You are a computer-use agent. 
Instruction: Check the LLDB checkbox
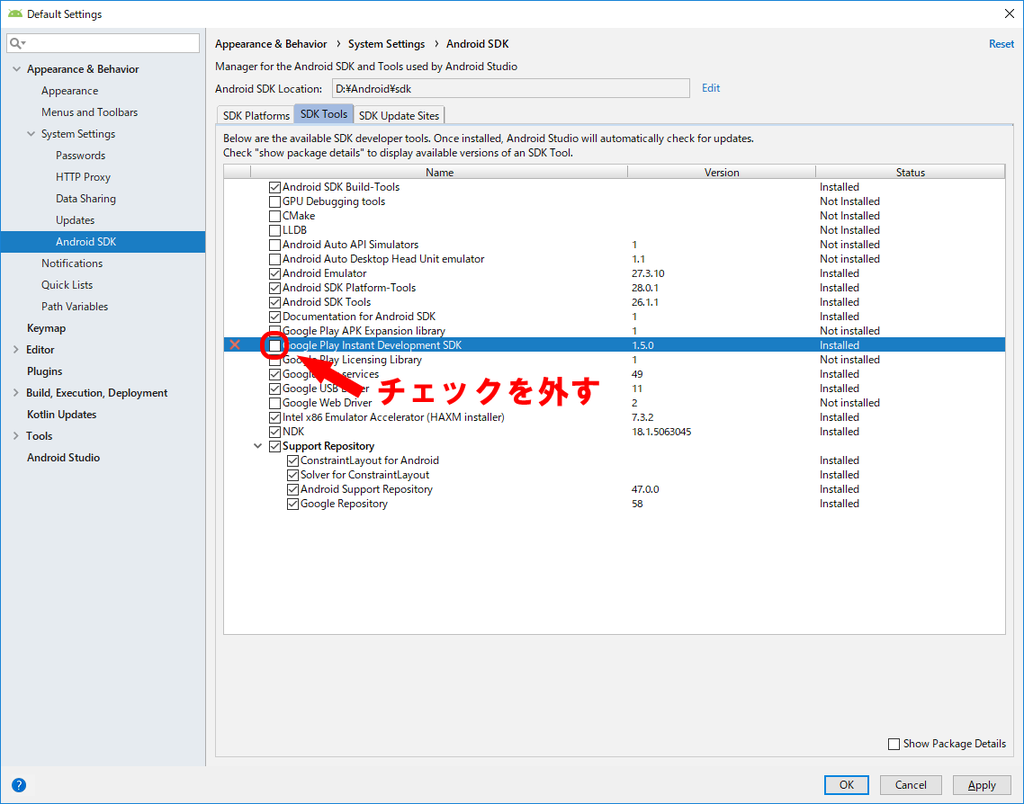275,231
